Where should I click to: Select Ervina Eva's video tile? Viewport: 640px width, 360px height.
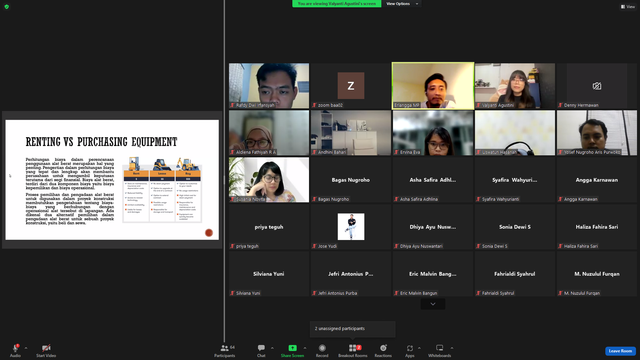click(433, 133)
